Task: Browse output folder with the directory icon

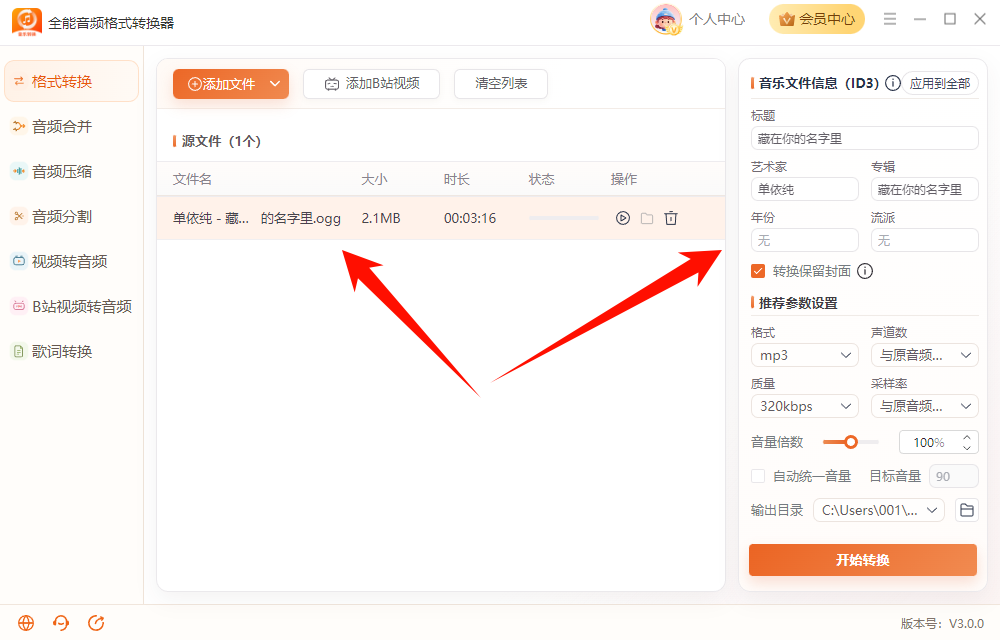Action: (967, 510)
